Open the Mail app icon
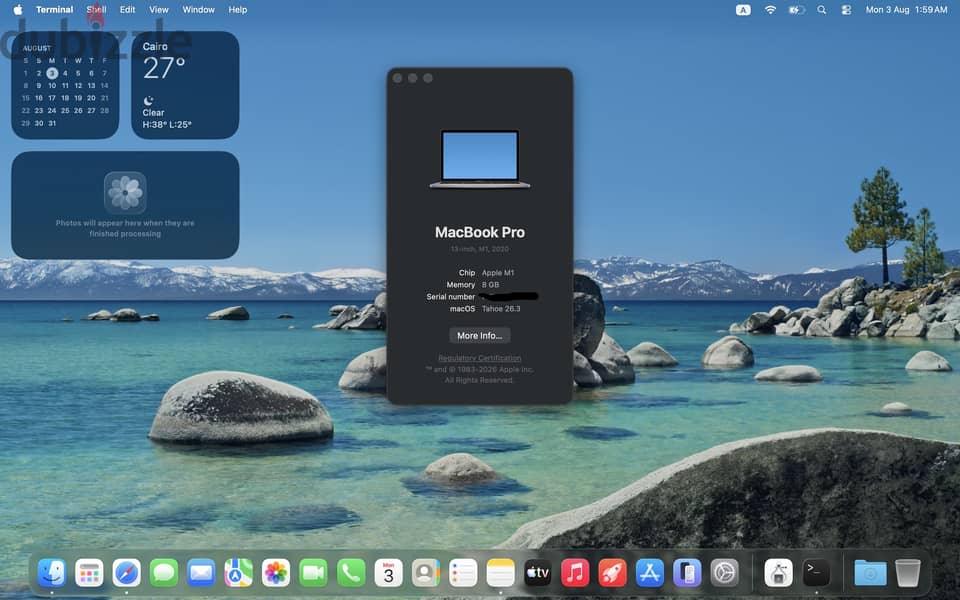This screenshot has height=600, width=960. point(201,573)
